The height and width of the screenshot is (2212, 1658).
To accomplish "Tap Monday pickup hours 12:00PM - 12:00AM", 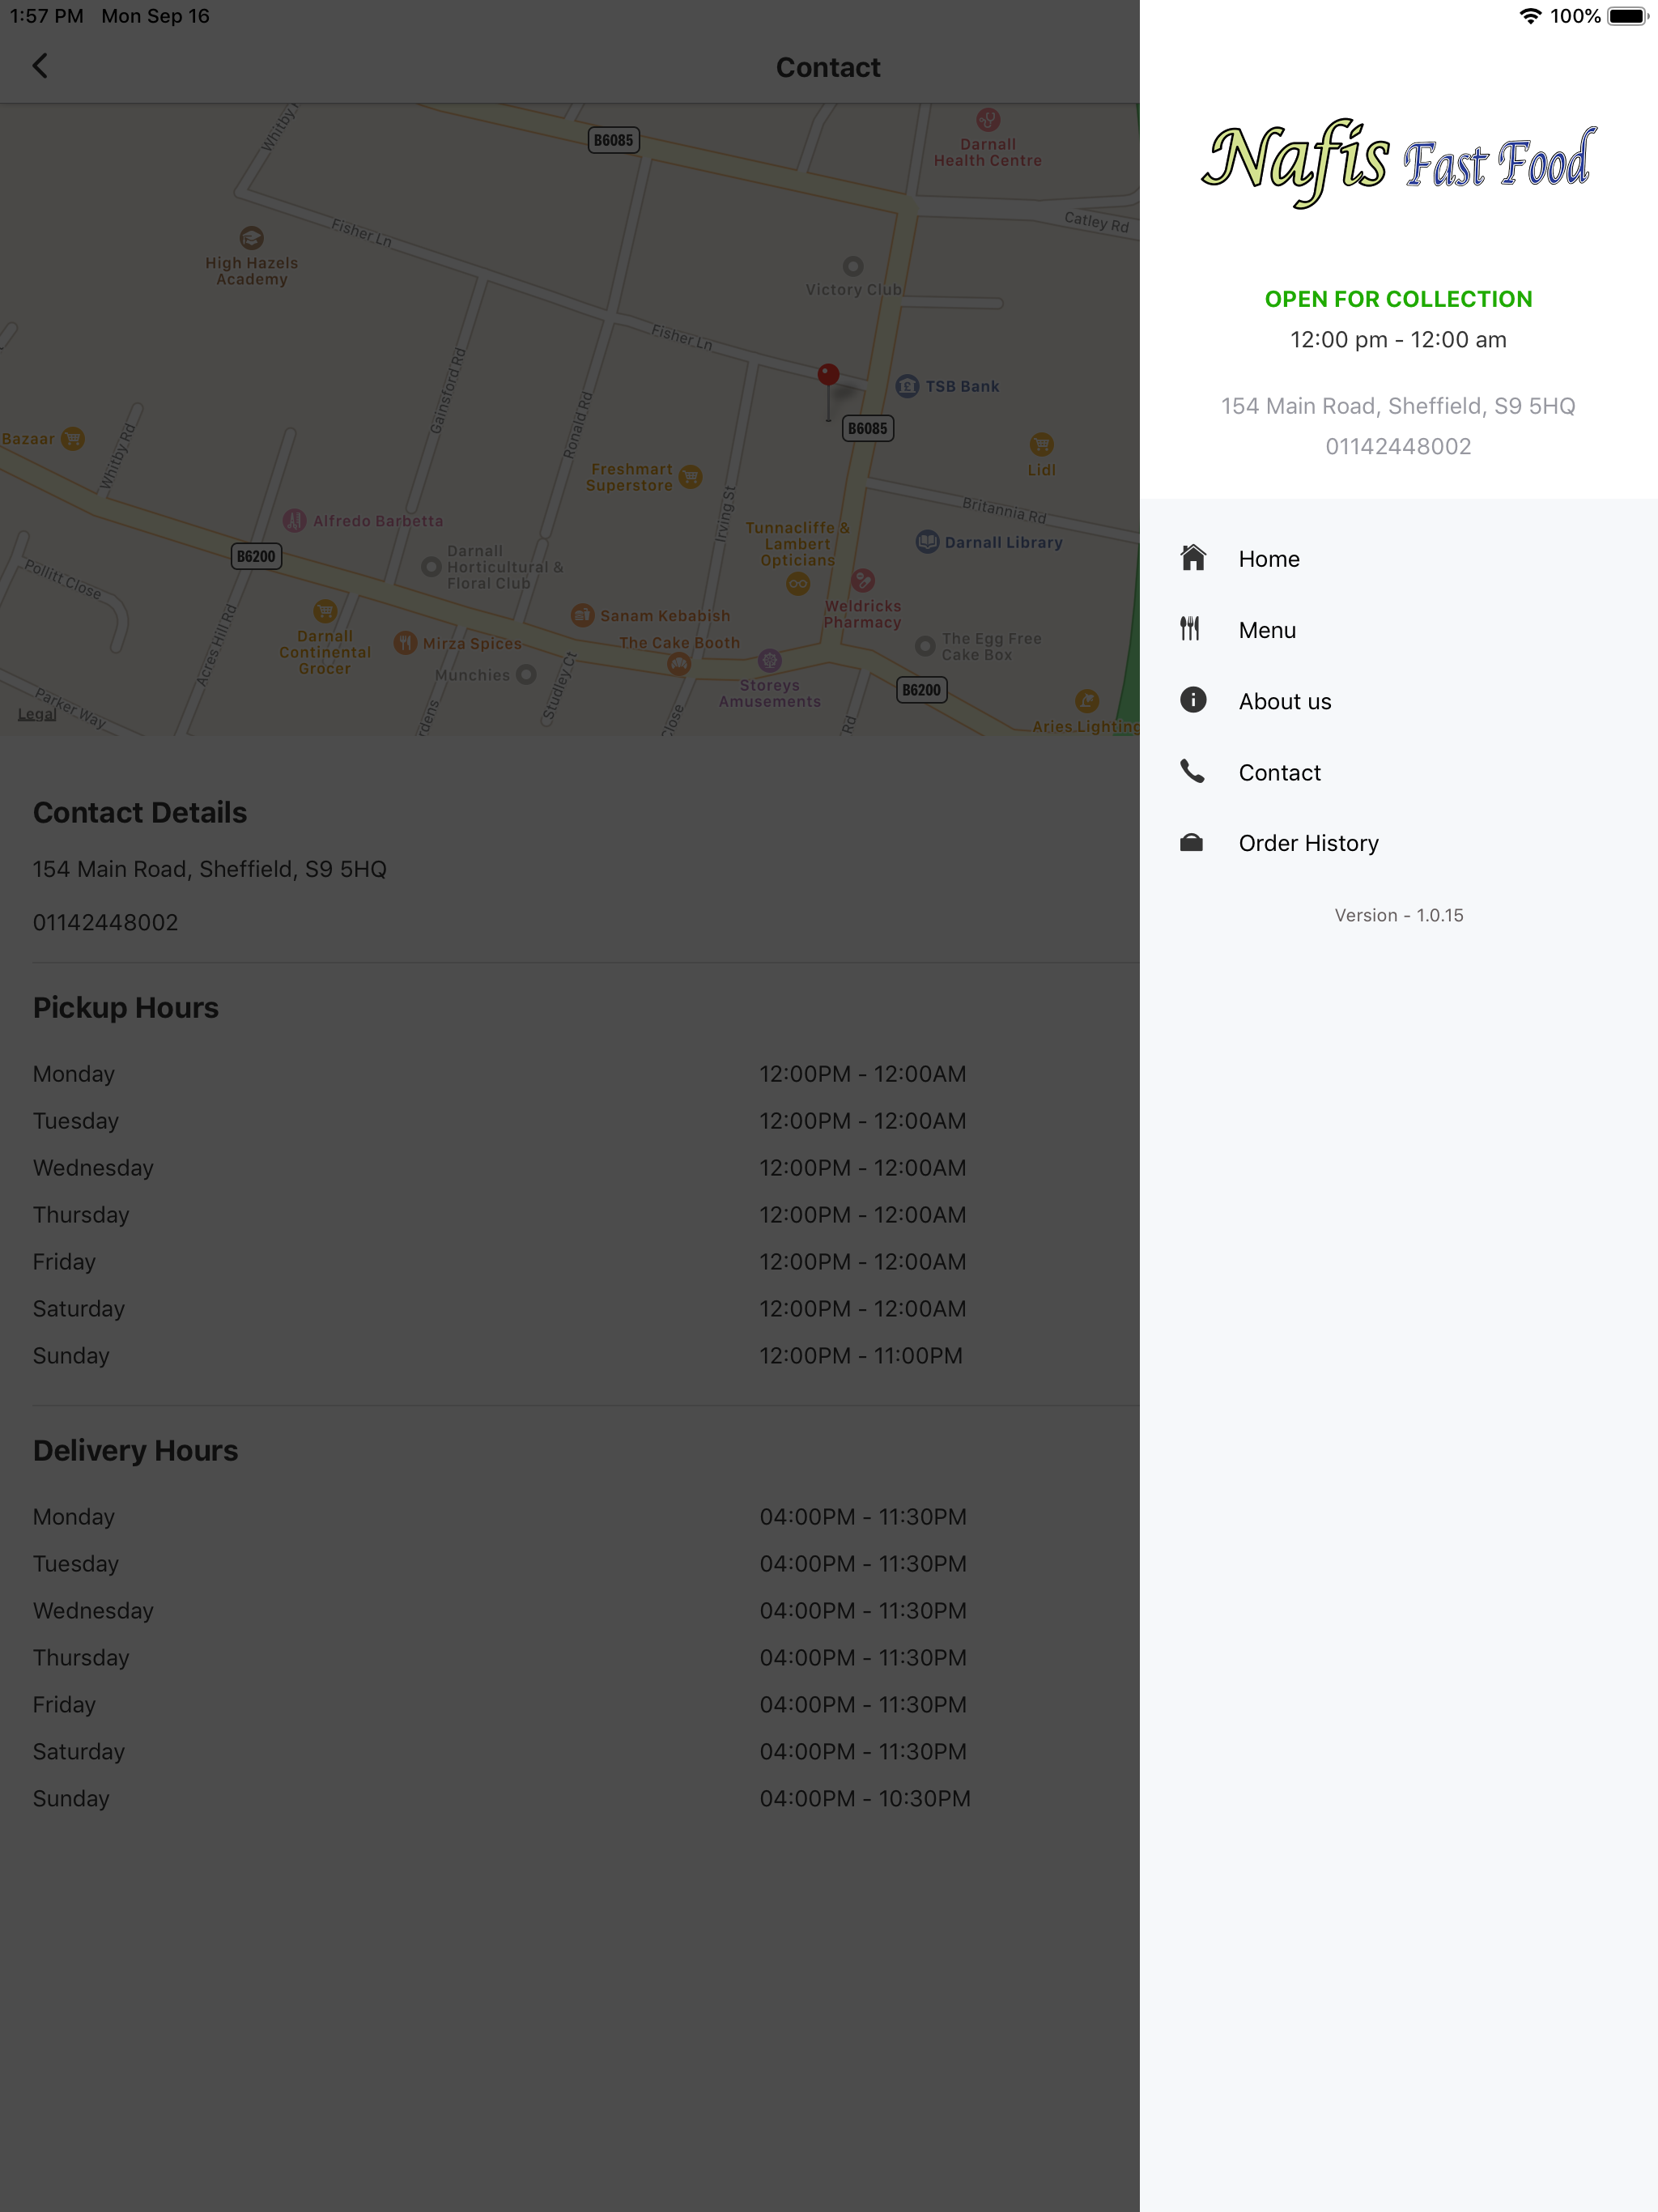I will pos(862,1074).
